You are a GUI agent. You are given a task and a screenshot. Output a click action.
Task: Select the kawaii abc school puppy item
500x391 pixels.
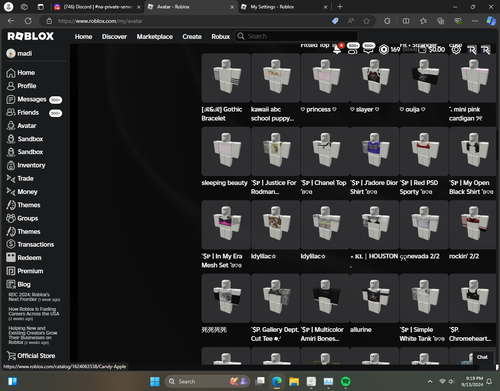click(275, 78)
